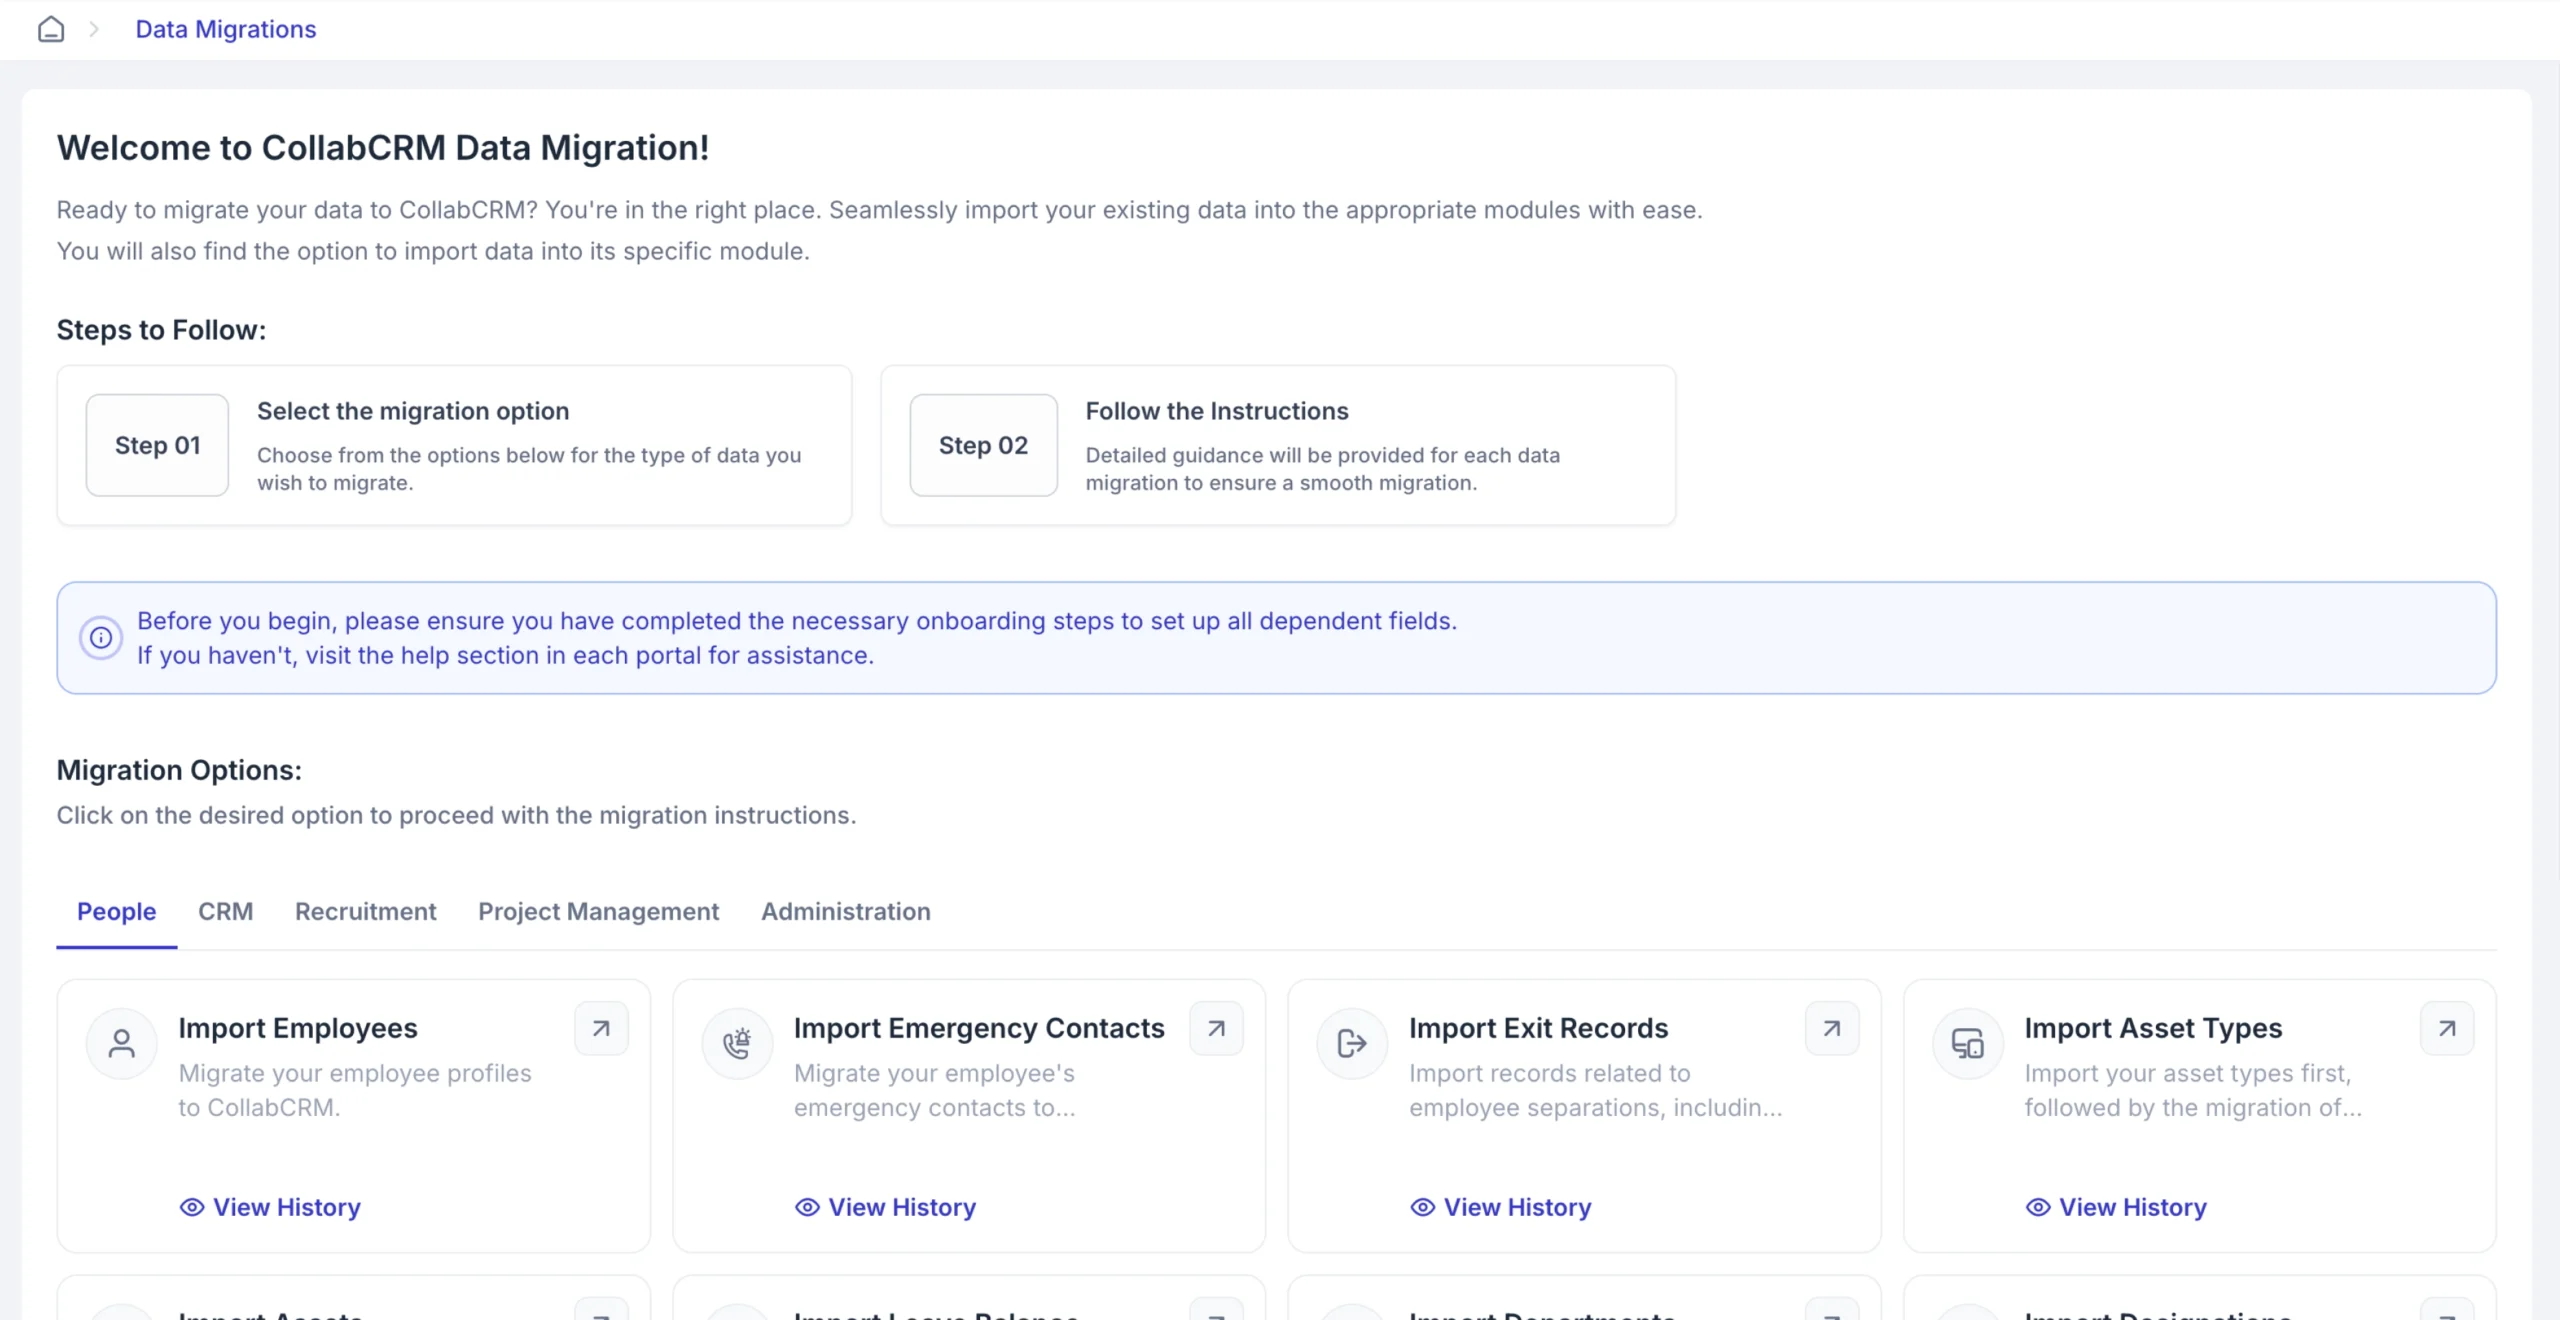Select the People tab
The image size is (2560, 1320).
[116, 911]
